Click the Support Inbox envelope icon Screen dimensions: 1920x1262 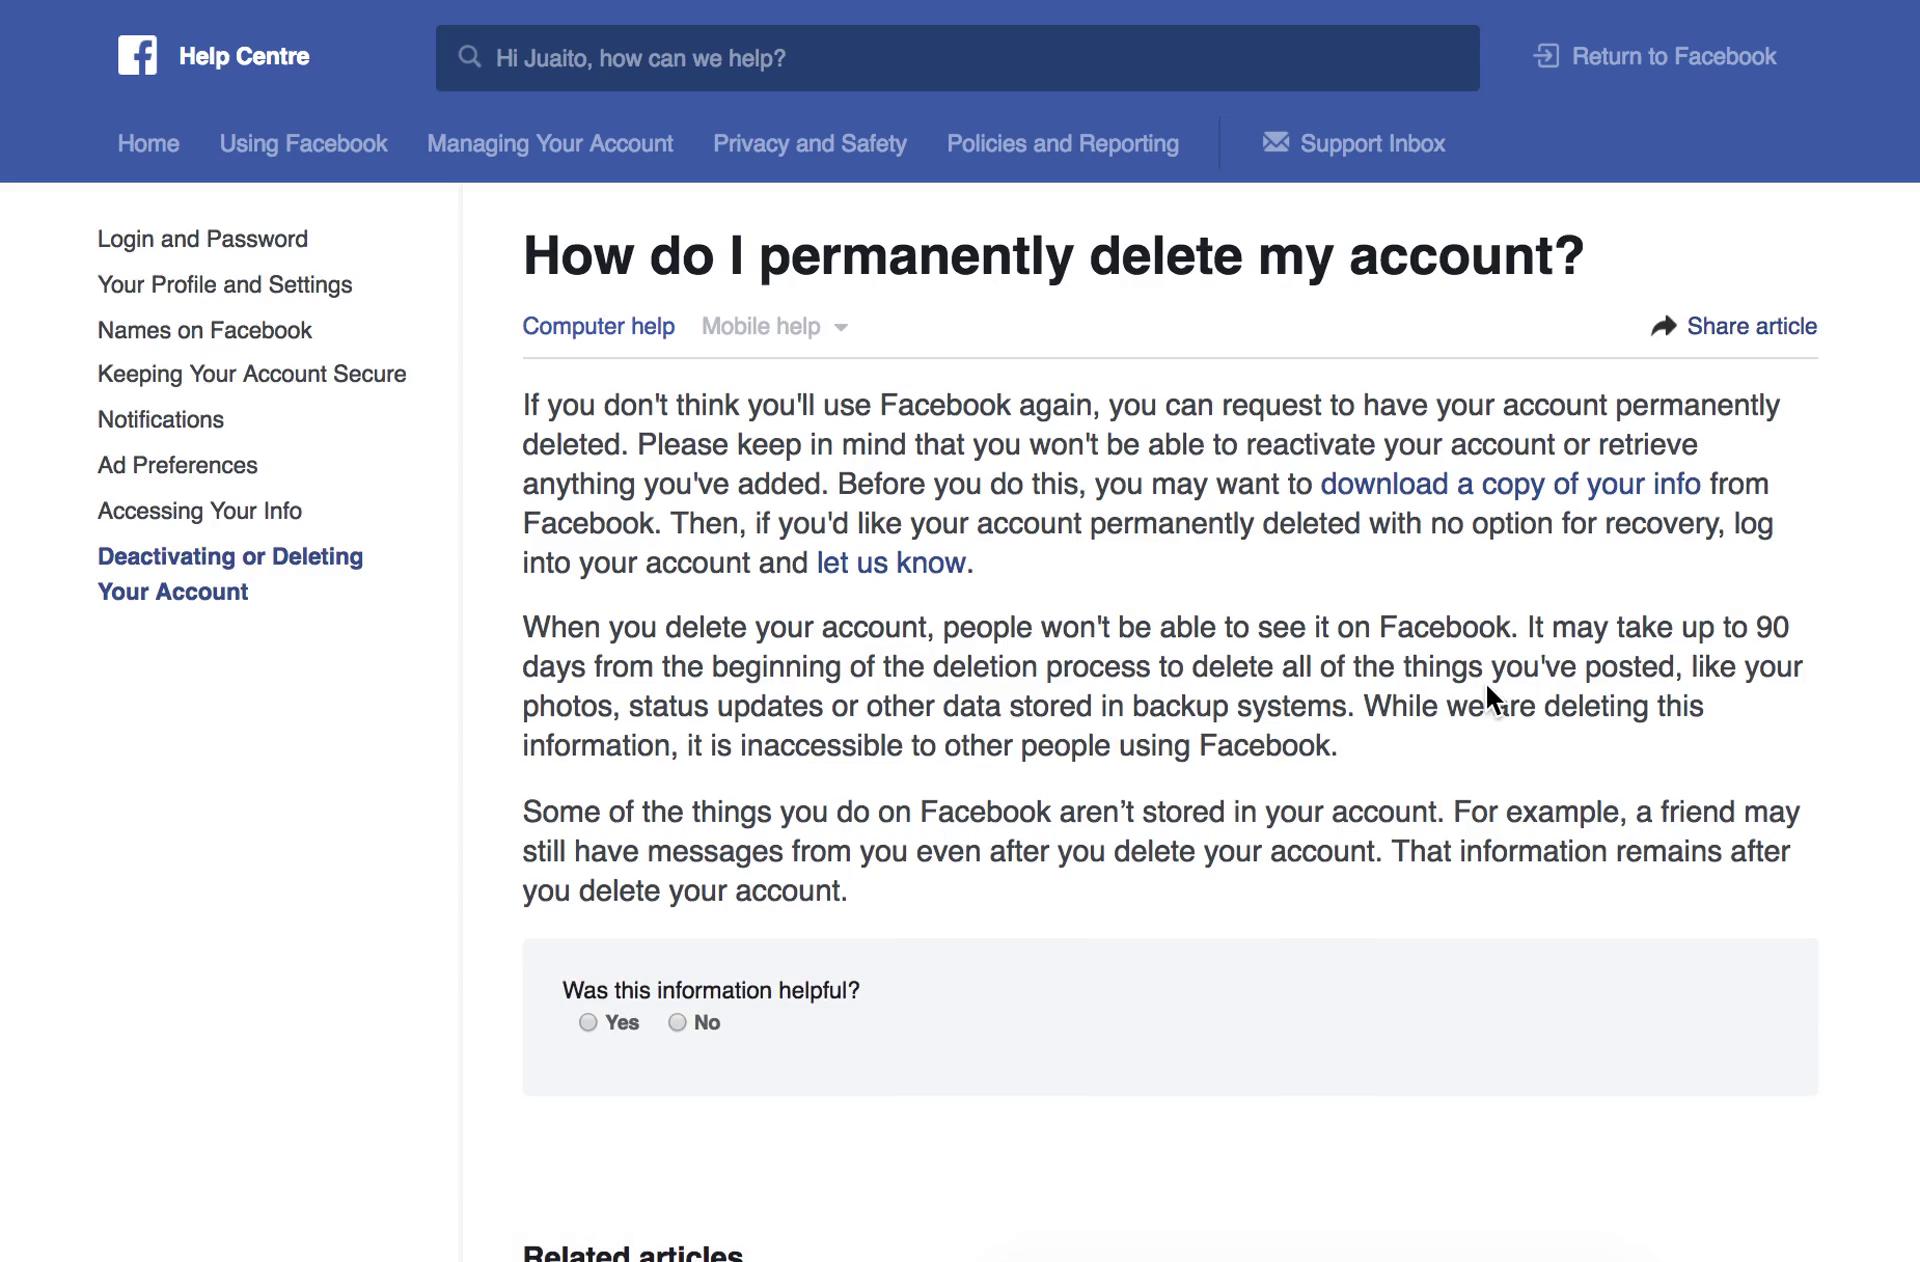coord(1275,142)
